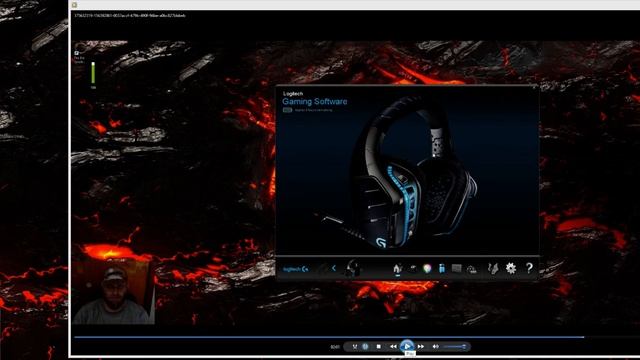Open the surround sound headphone icon
640x360 pixels.
click(471, 269)
